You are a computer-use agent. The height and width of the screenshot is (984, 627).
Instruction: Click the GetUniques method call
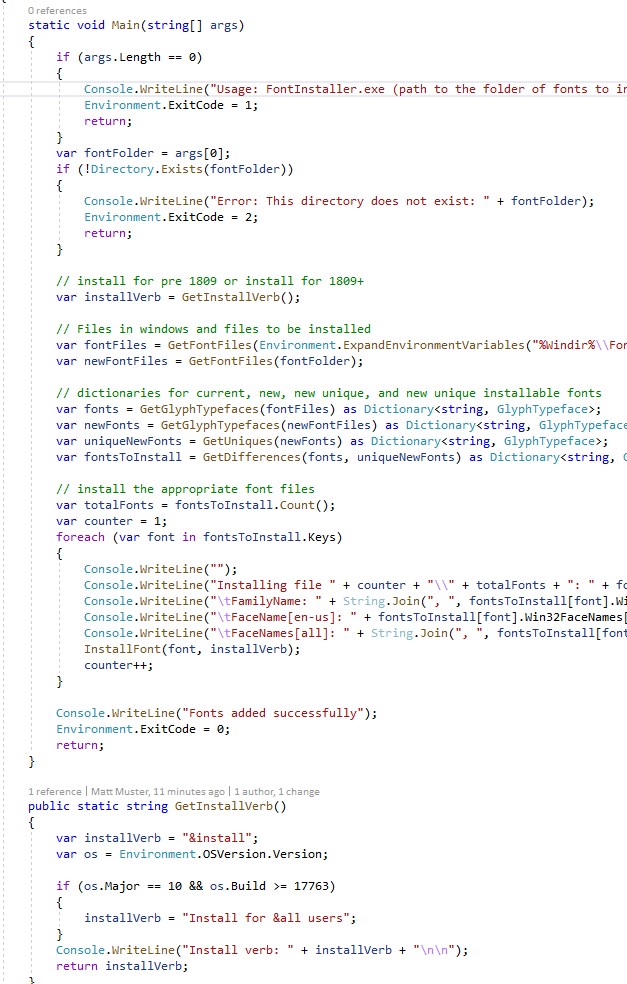point(236,441)
